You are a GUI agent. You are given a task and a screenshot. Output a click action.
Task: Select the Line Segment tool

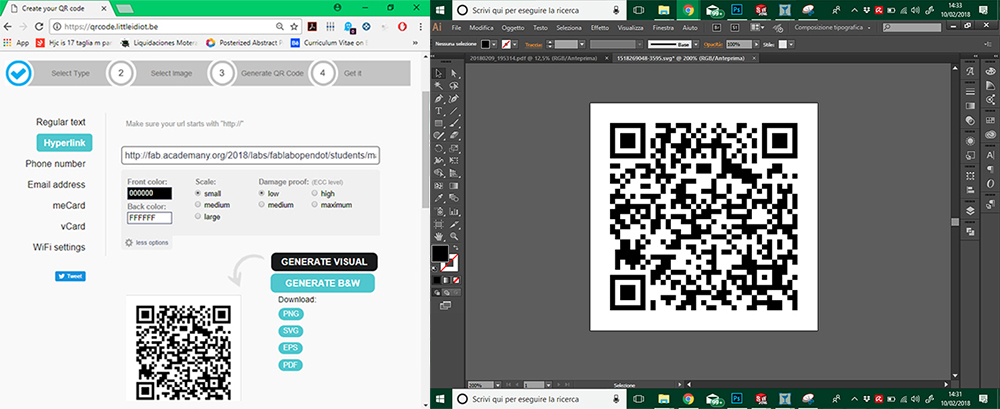coord(455,112)
